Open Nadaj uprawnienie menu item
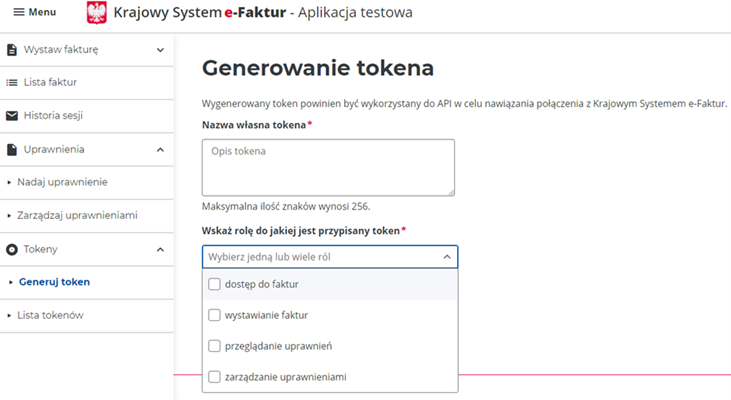This screenshot has width=731, height=400. pyautogui.click(x=62, y=182)
